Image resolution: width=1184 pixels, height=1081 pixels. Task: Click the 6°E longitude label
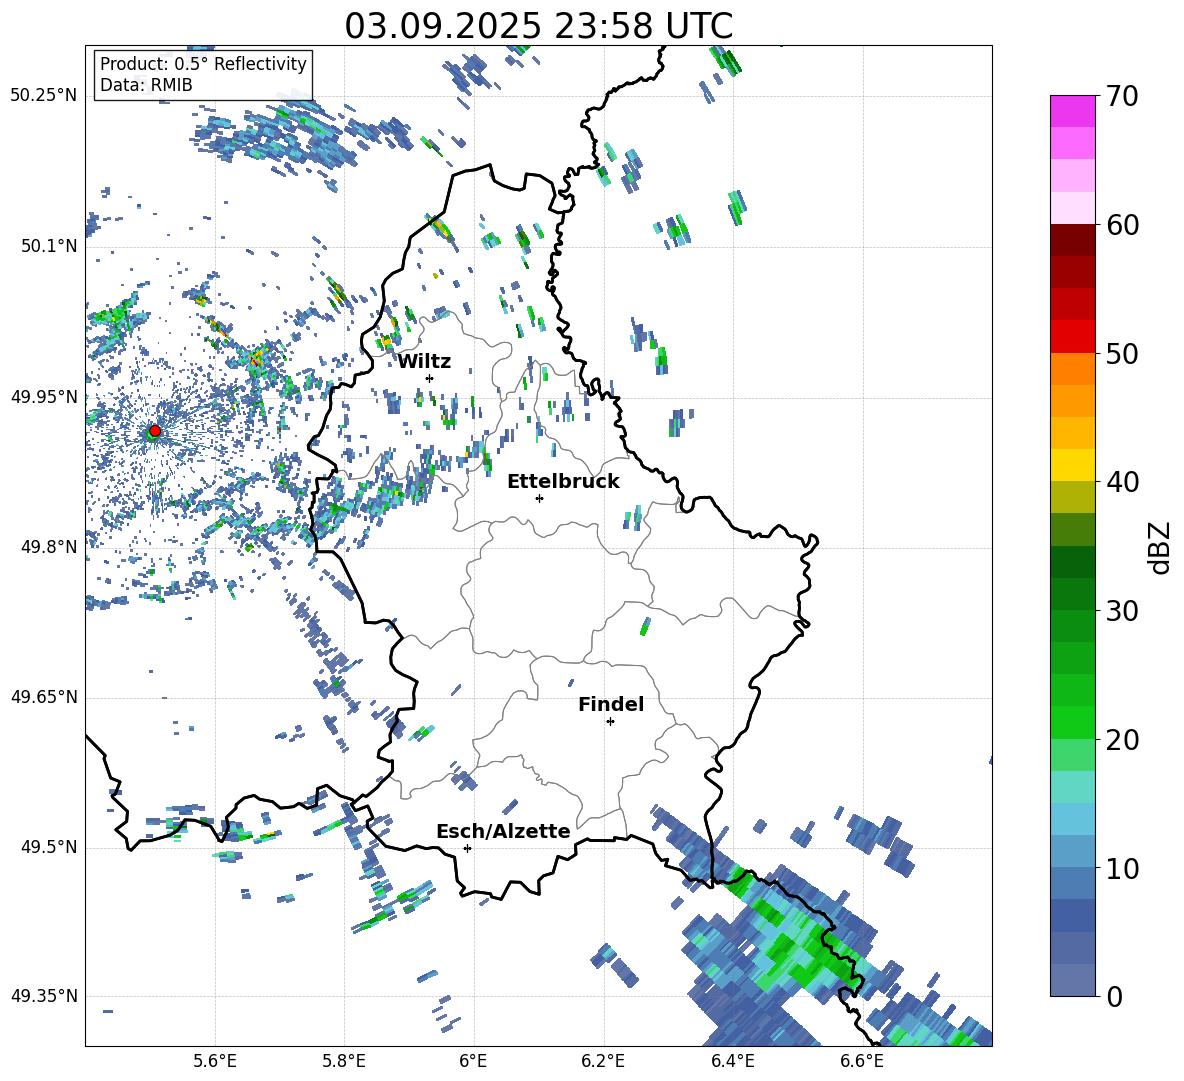473,1062
